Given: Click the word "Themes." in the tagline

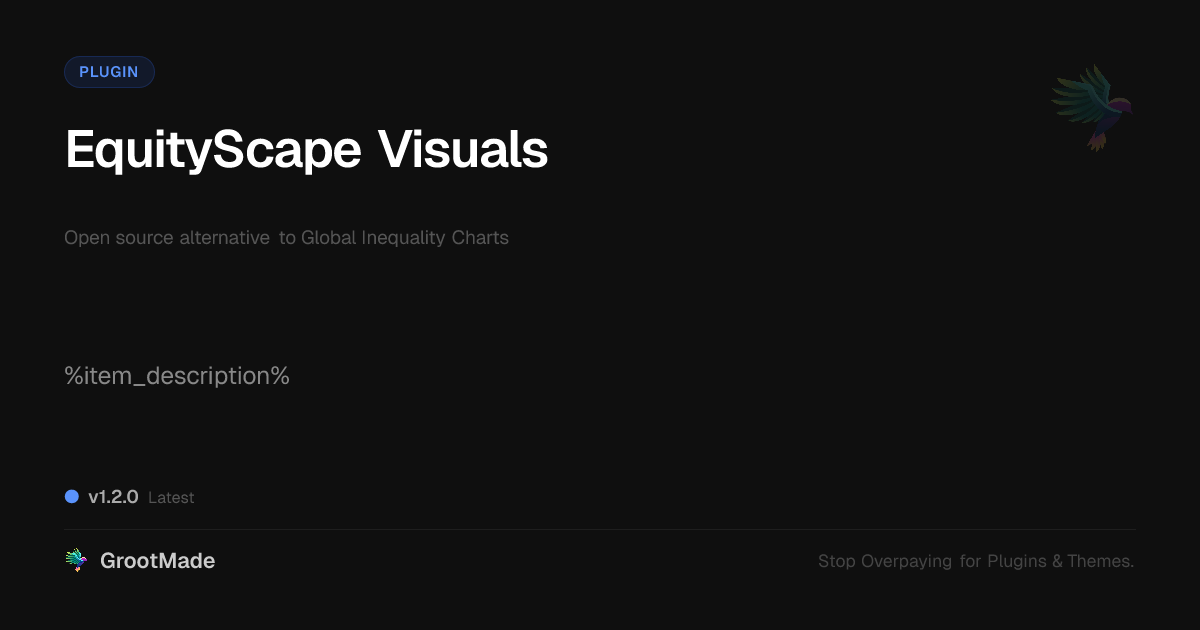Looking at the screenshot, I should point(1101,562).
